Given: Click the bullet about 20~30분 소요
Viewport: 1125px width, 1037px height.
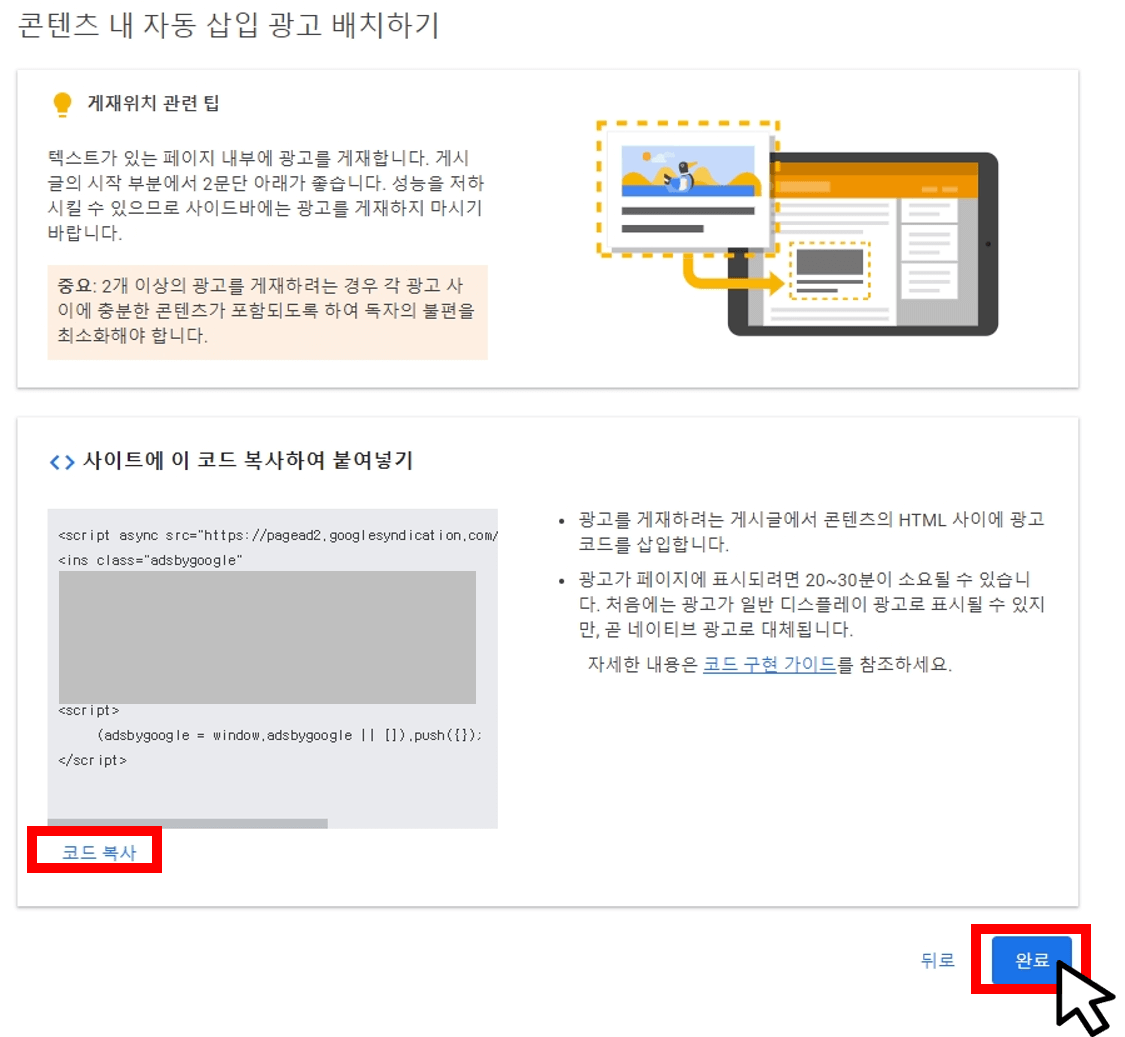Looking at the screenshot, I should point(811,604).
